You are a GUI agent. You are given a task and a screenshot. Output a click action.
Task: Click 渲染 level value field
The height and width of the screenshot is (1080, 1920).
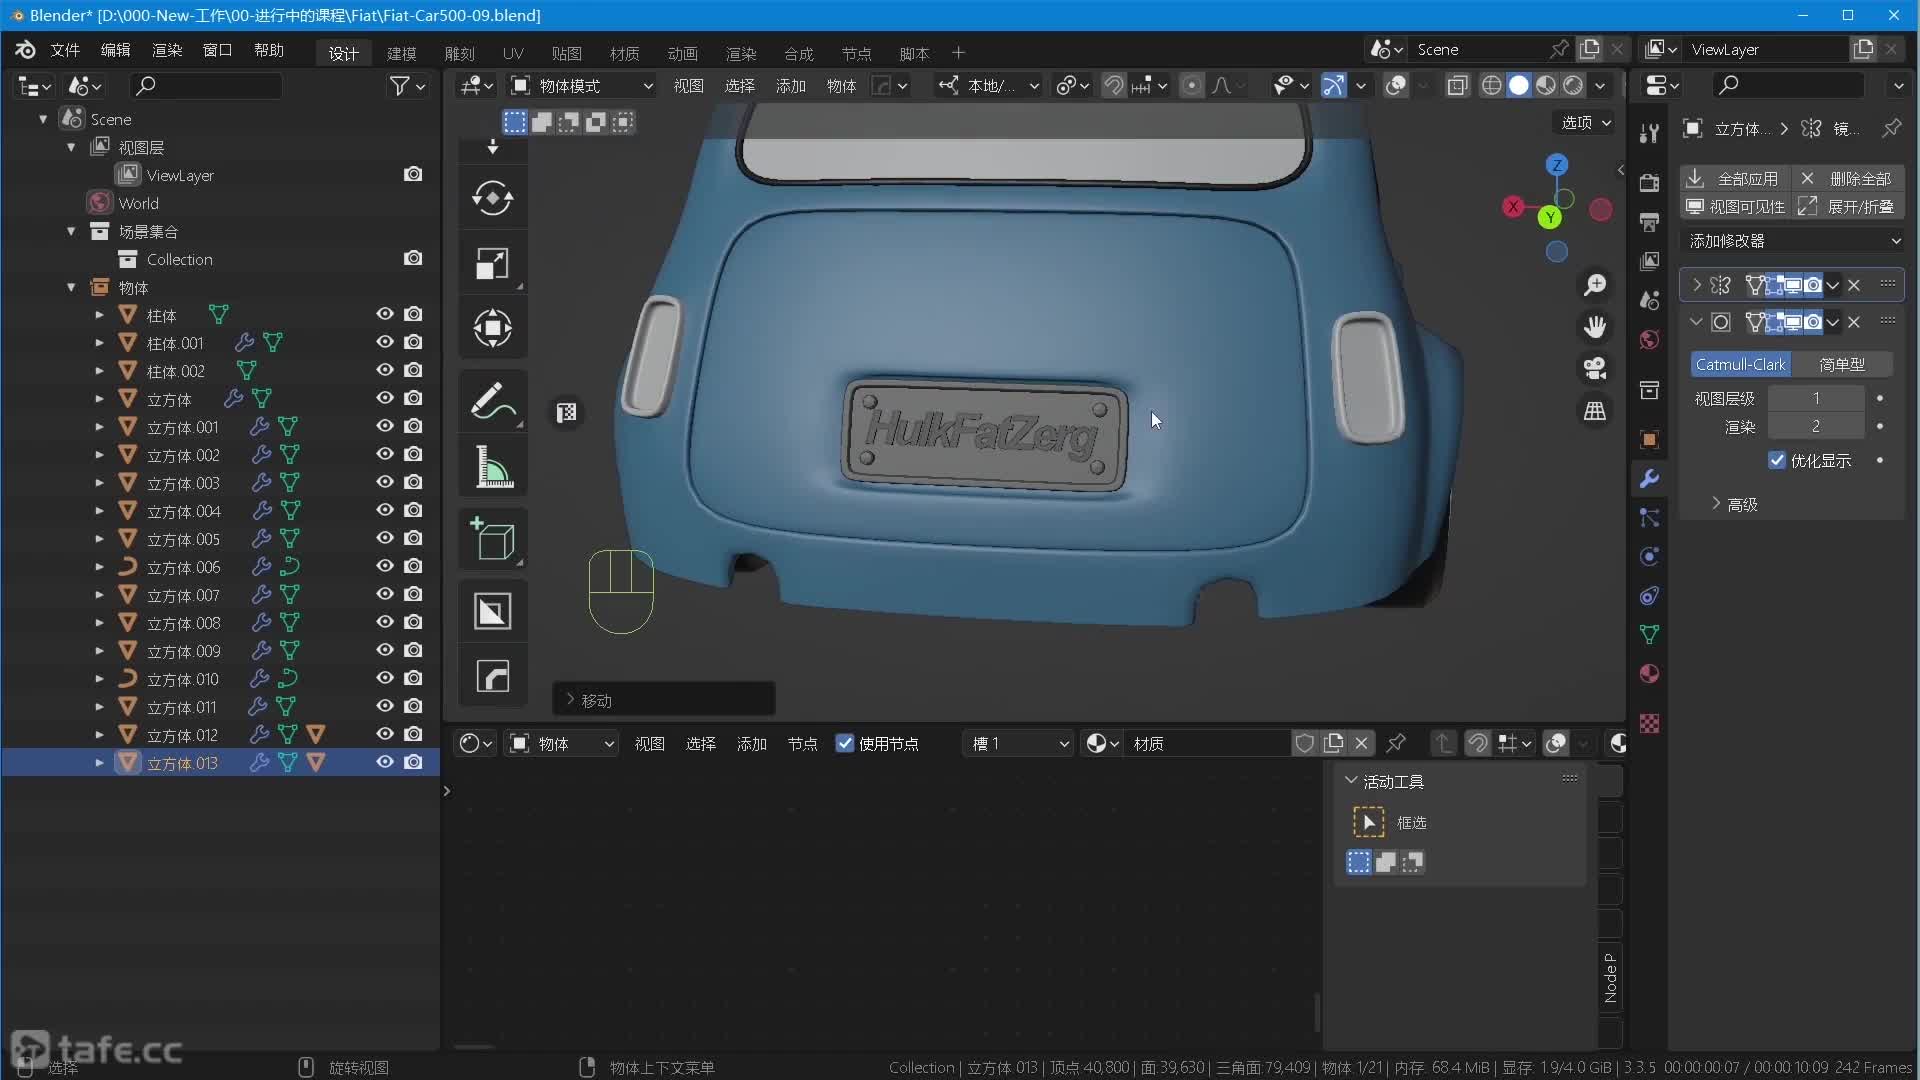tap(1815, 426)
